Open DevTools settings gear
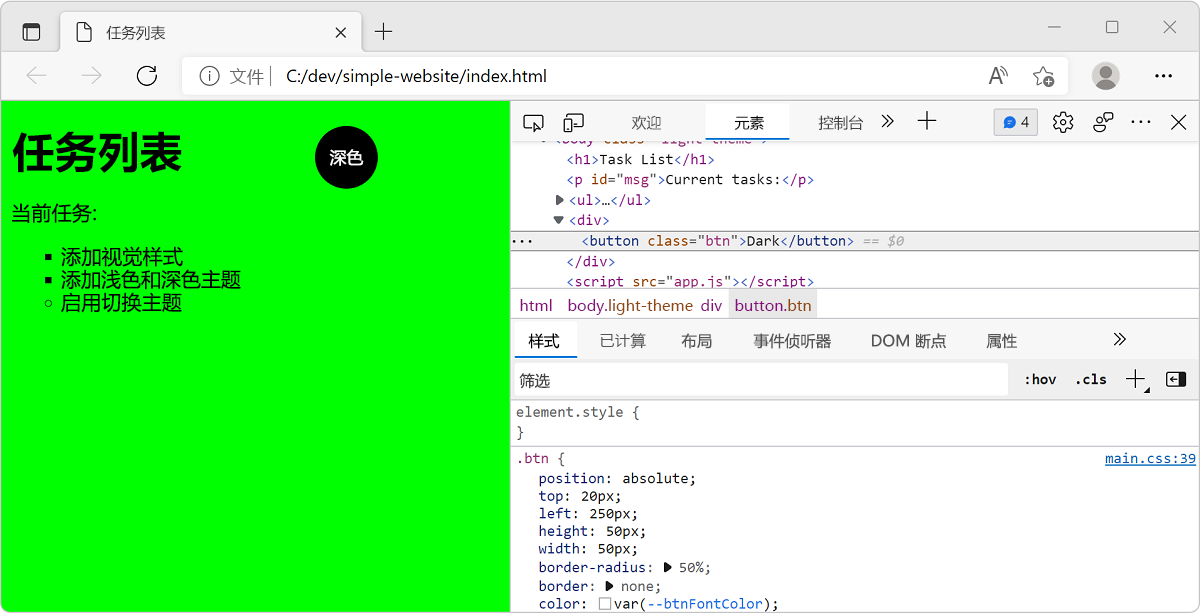 1063,122
